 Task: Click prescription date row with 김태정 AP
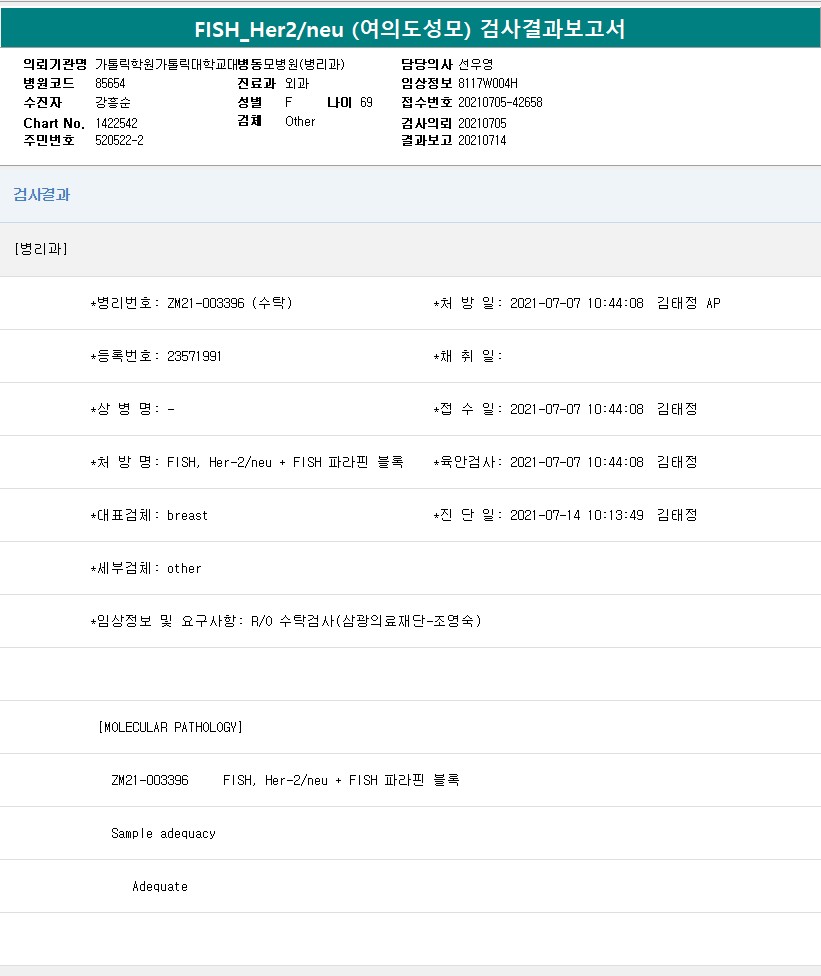click(577, 303)
